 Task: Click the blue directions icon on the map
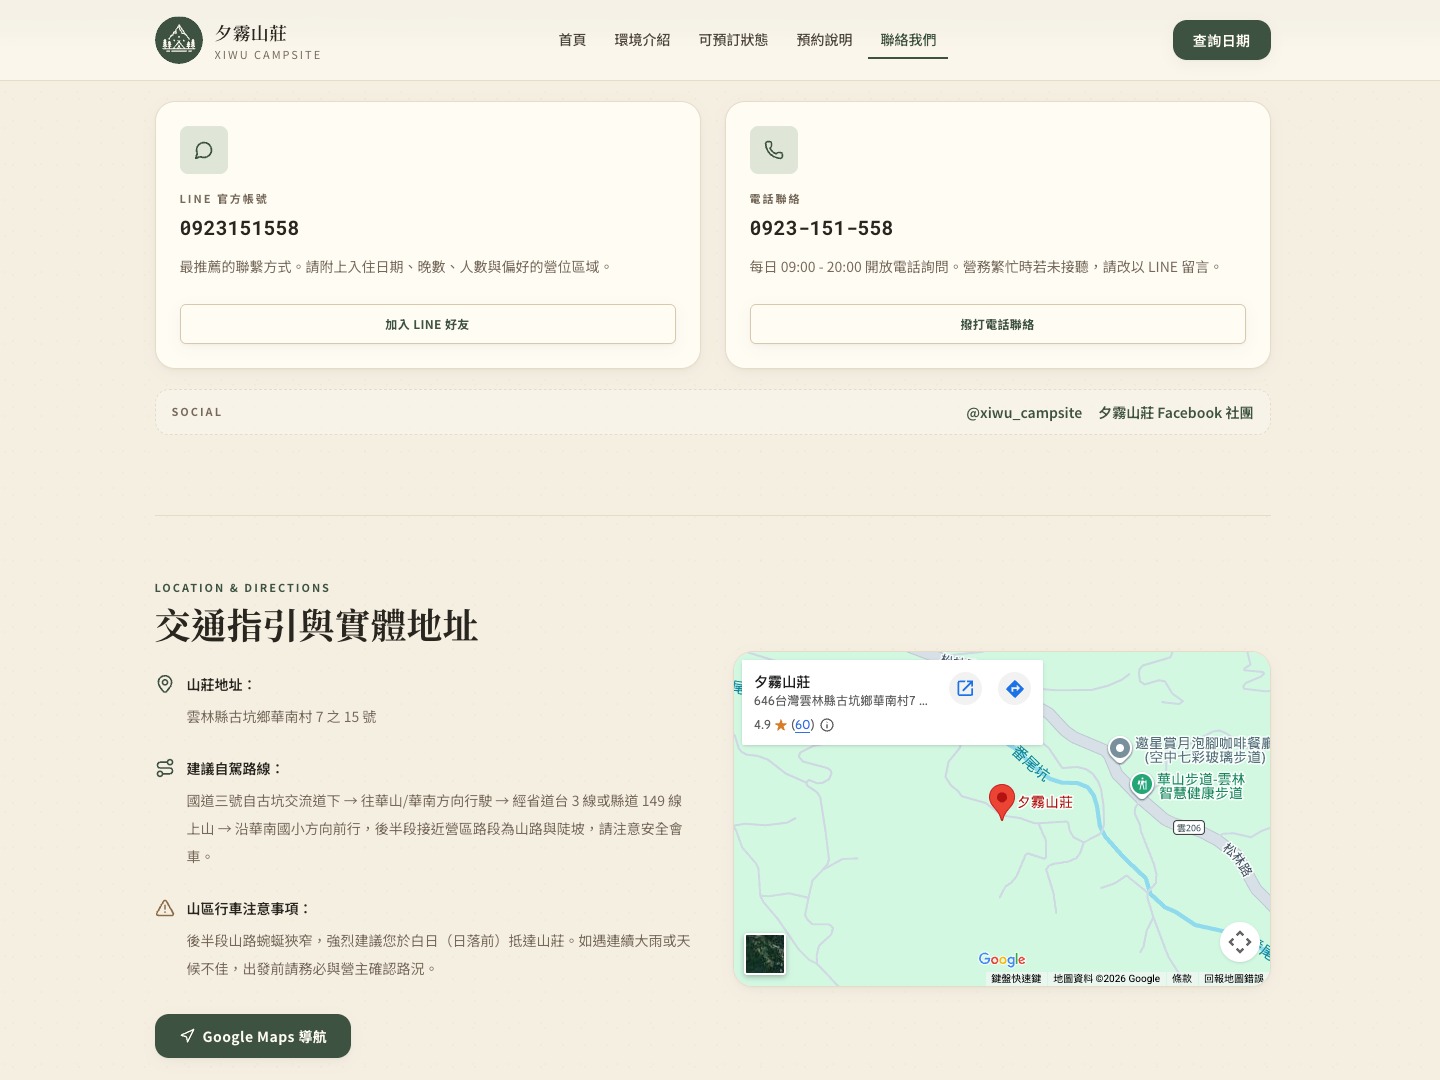[x=1014, y=688]
